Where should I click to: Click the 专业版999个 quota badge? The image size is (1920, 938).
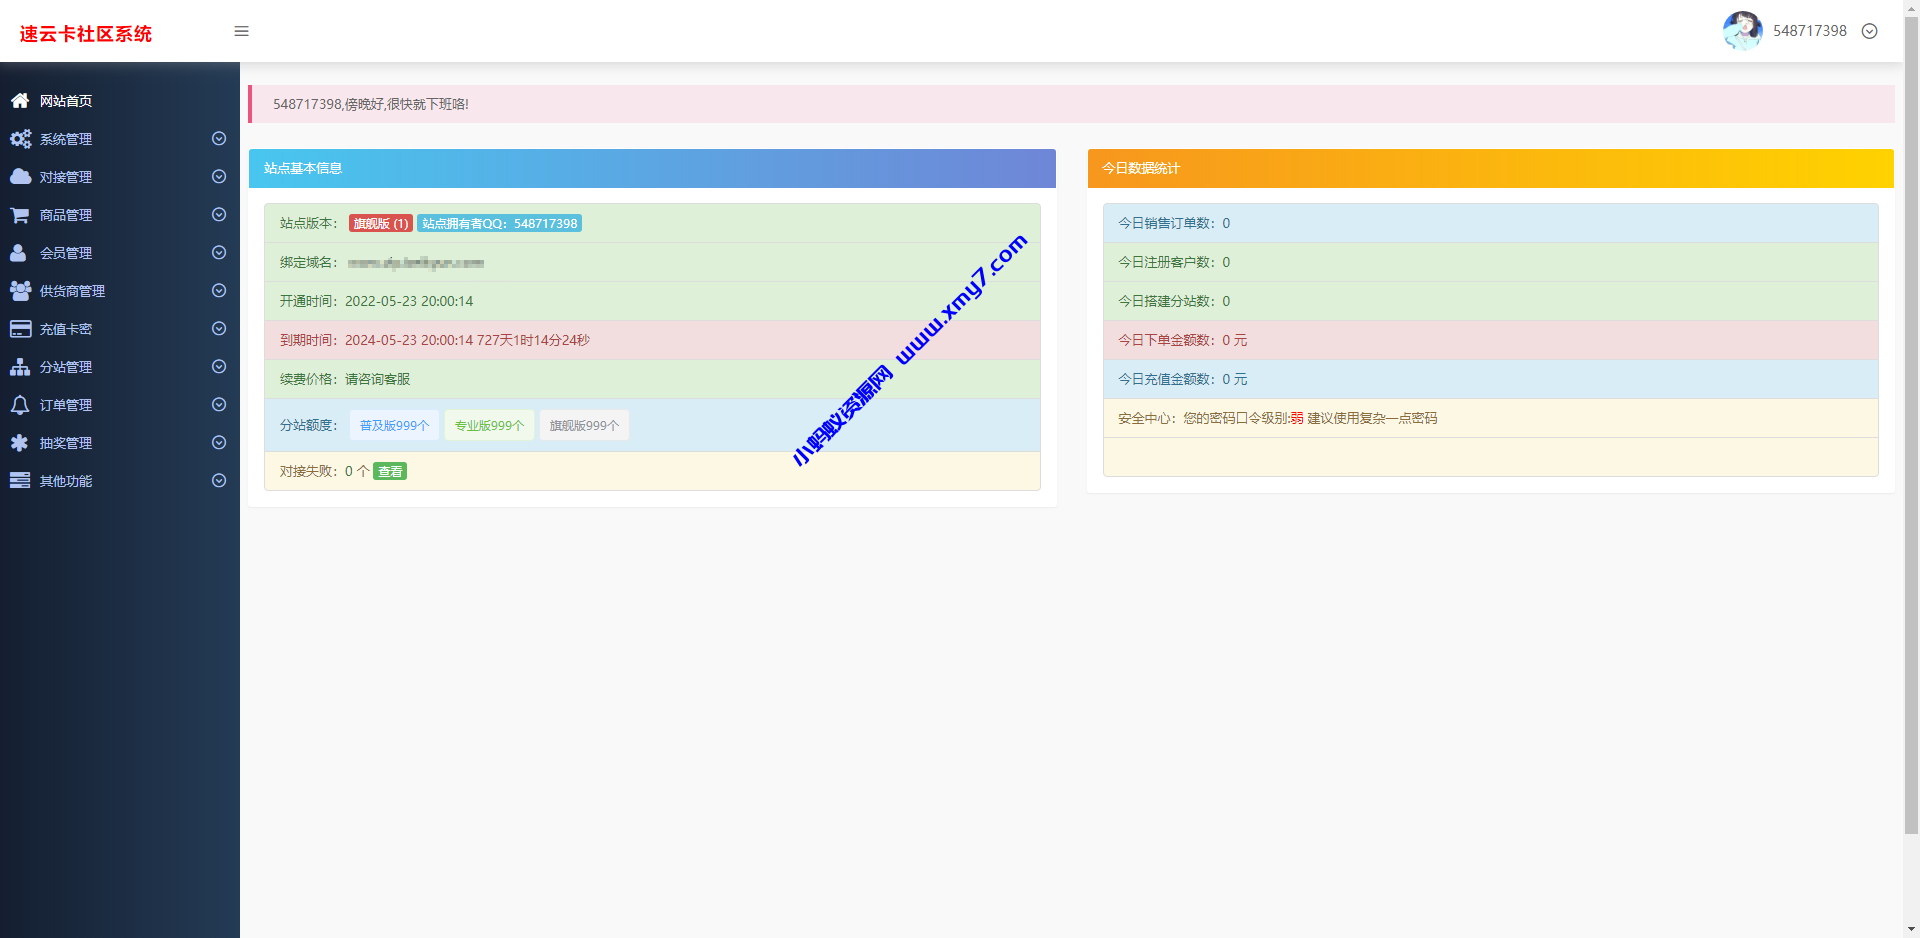tap(489, 425)
